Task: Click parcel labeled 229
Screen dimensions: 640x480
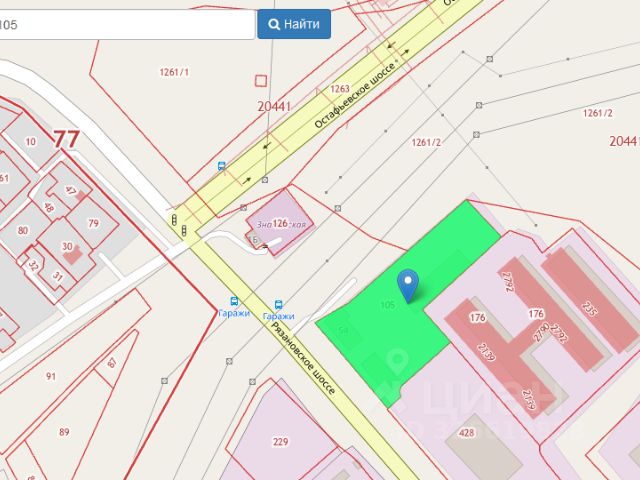Action: [280, 442]
